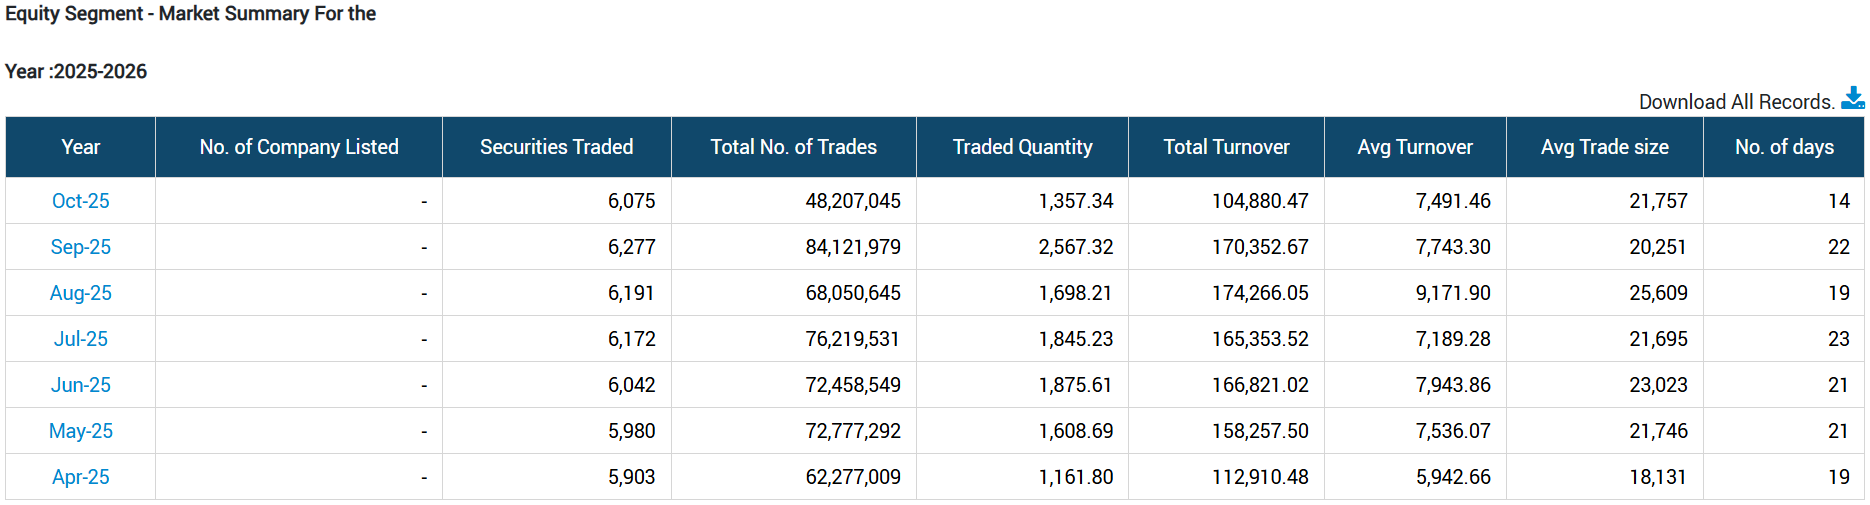Click the No. of Company Listed header
Image resolution: width=1870 pixels, height=505 pixels.
click(x=298, y=147)
